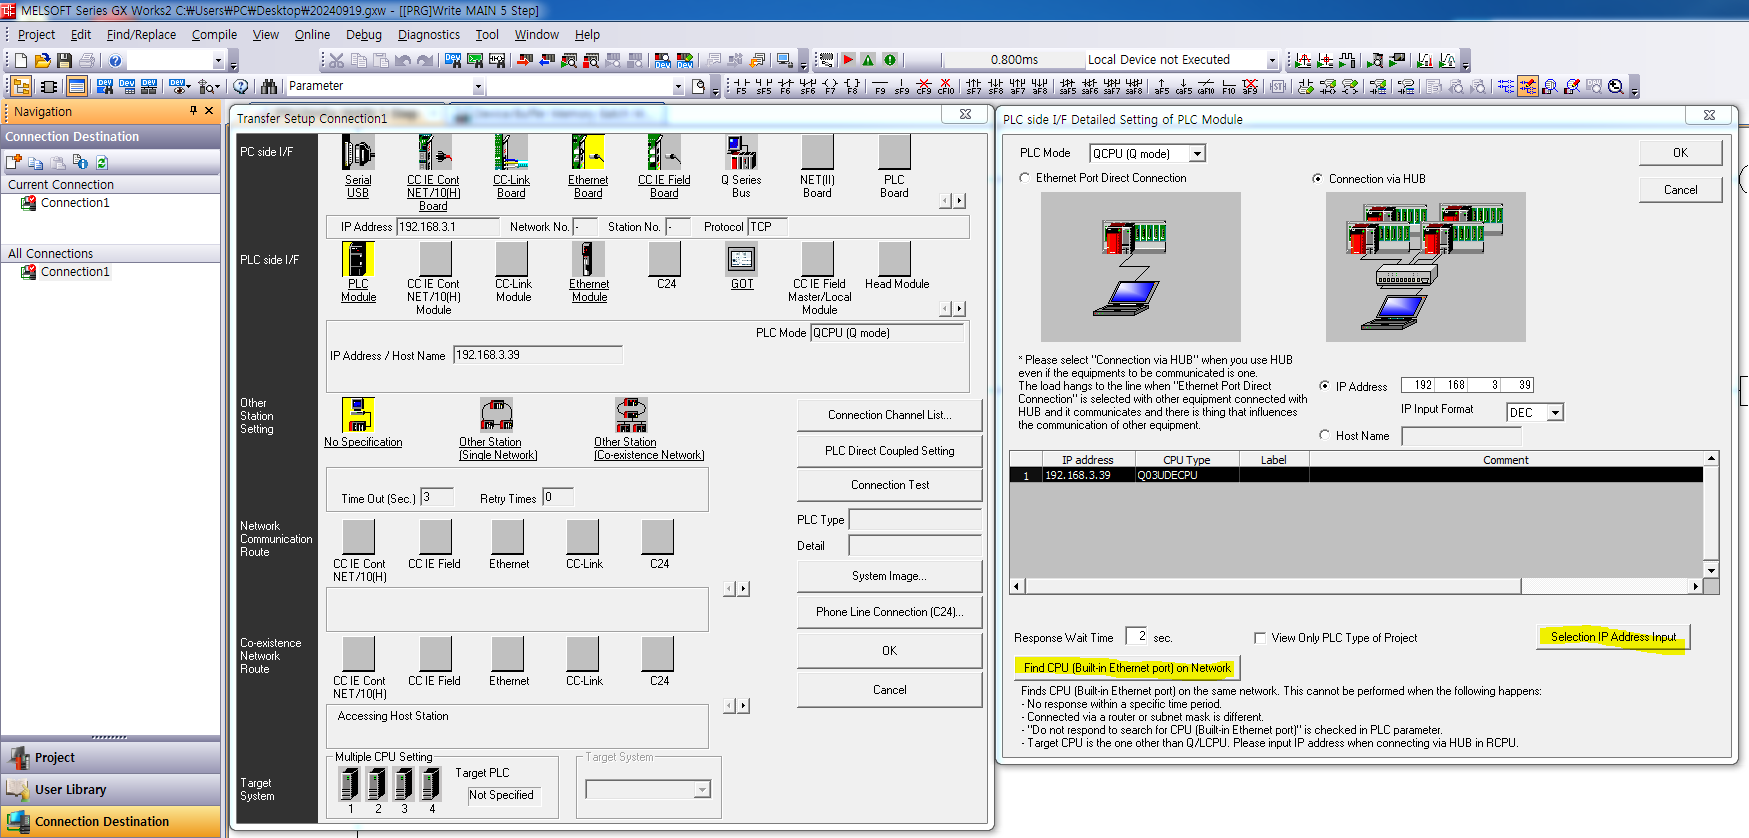Select the Q Series Bus icon
Viewport: 1749px width, 838px height.
(741, 153)
